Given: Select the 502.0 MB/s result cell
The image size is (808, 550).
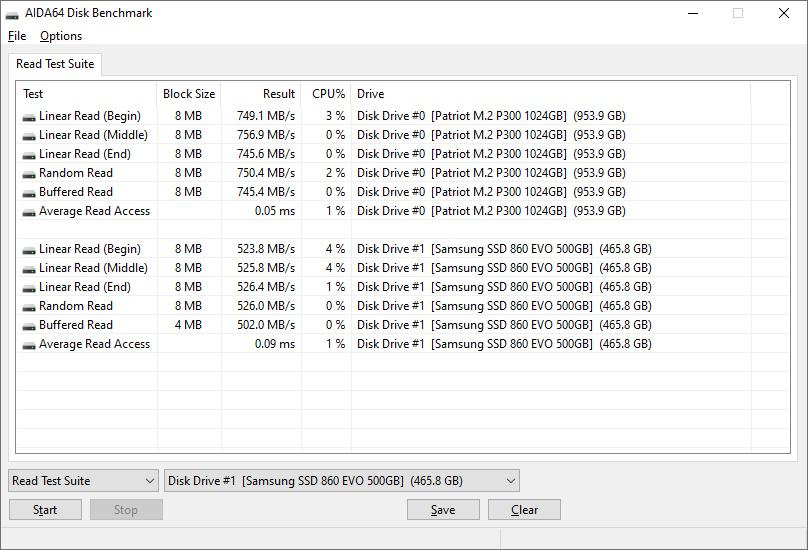Looking at the screenshot, I should (x=266, y=325).
